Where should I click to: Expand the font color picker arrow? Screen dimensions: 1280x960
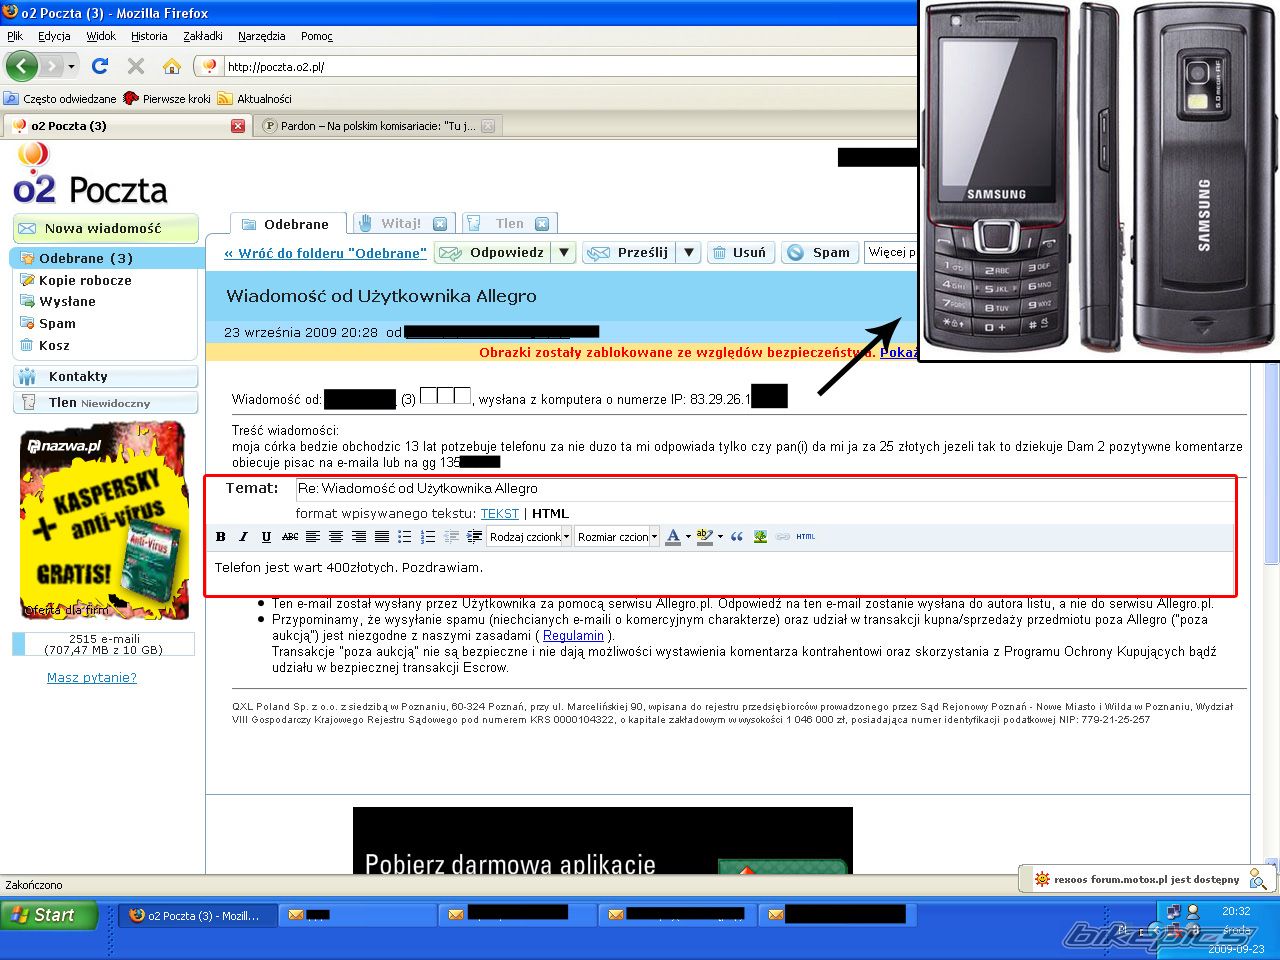pyautogui.click(x=688, y=537)
